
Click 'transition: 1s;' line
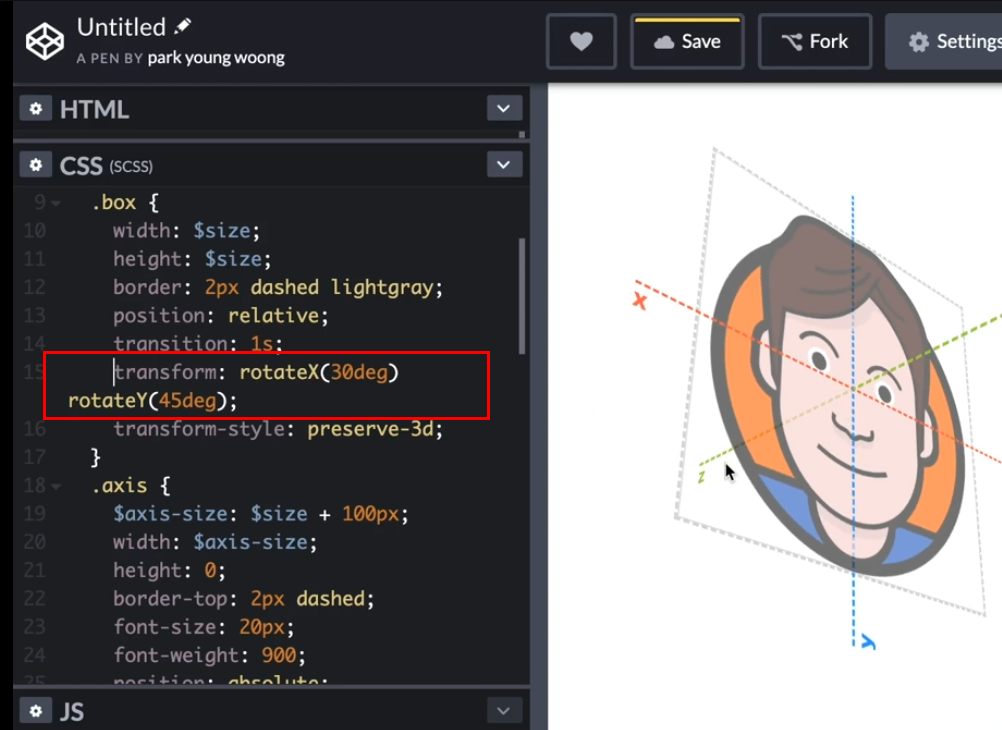click(197, 343)
